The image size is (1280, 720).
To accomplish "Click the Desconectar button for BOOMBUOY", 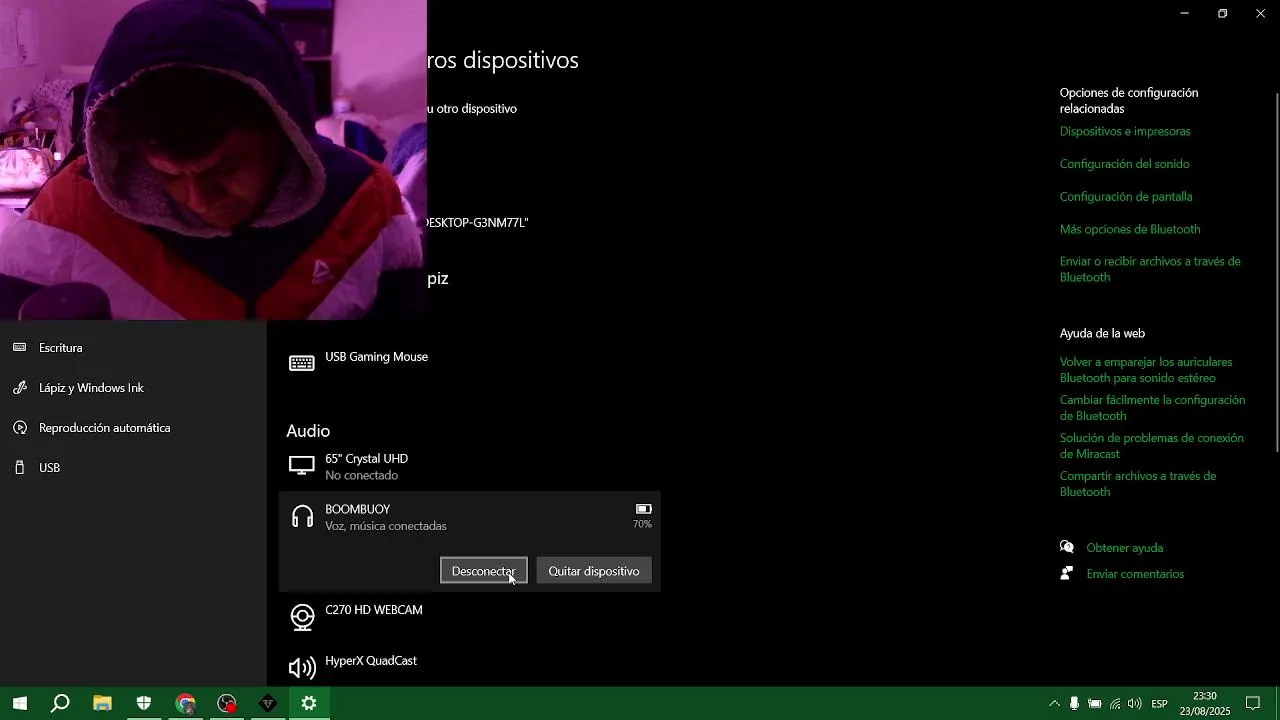I will coord(484,571).
